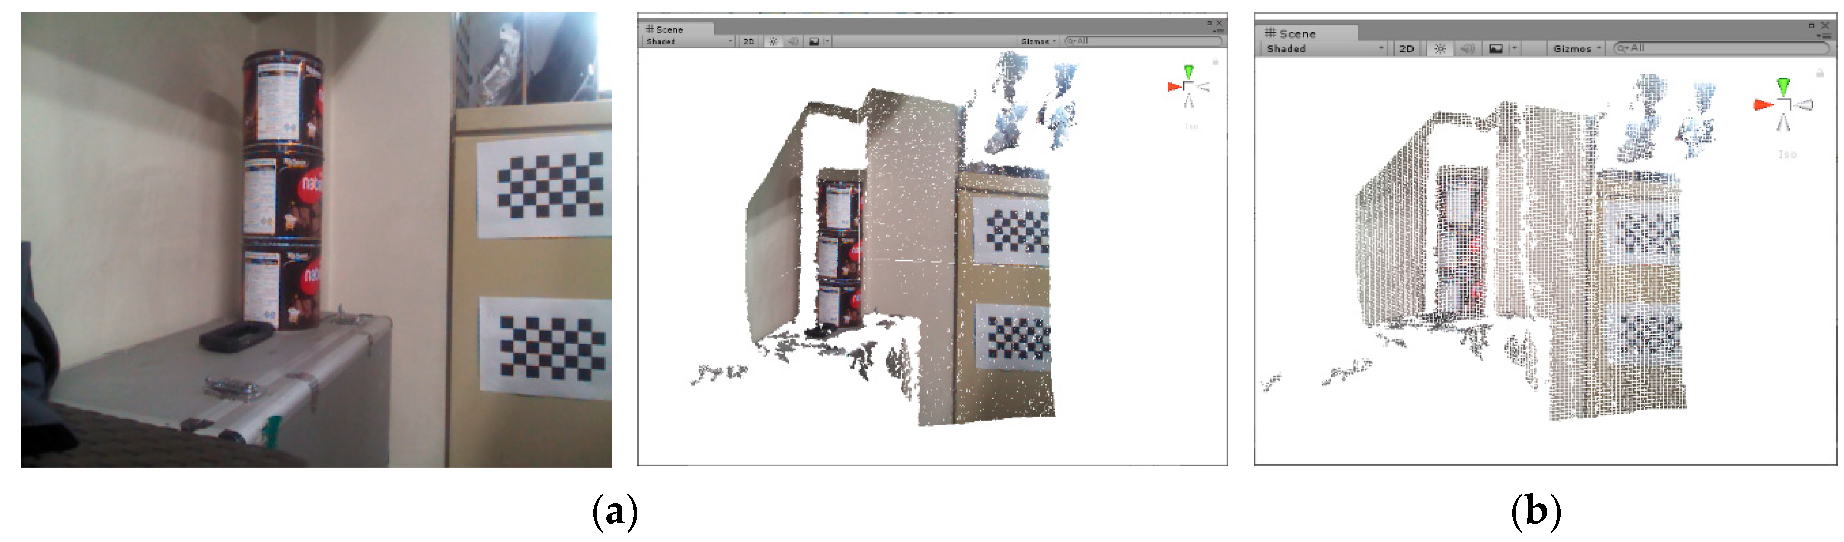Toggle scene lighting sun icon in view (a)
Screen dimensions: 1844x542
click(774, 41)
